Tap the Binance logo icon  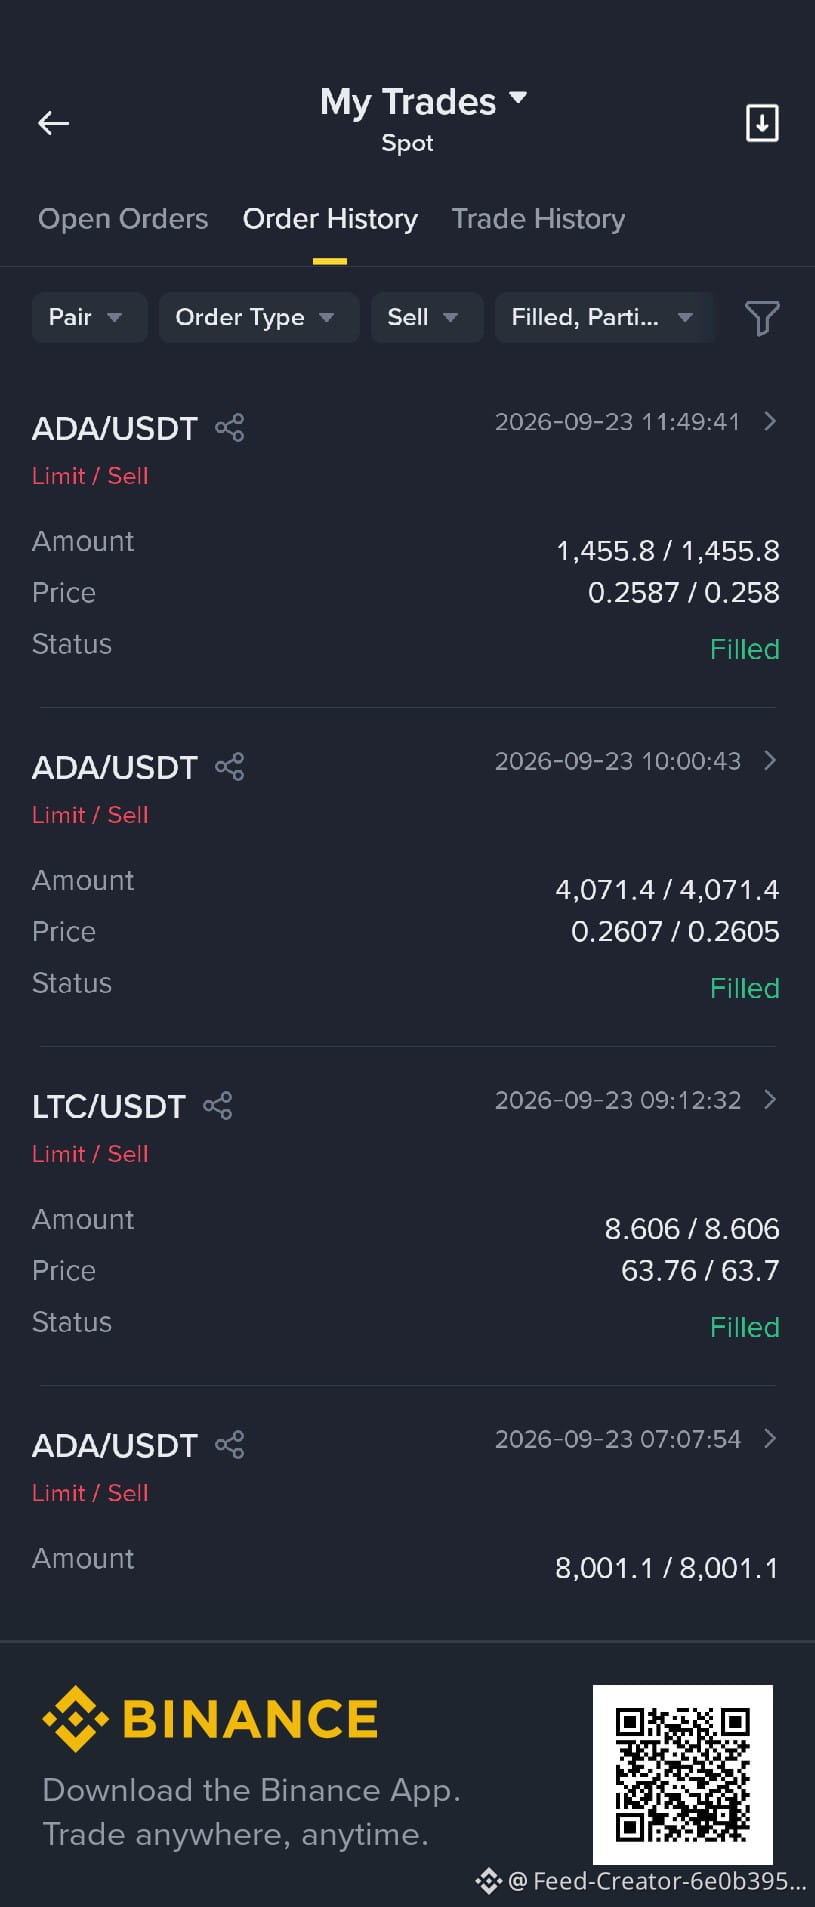pos(75,1719)
